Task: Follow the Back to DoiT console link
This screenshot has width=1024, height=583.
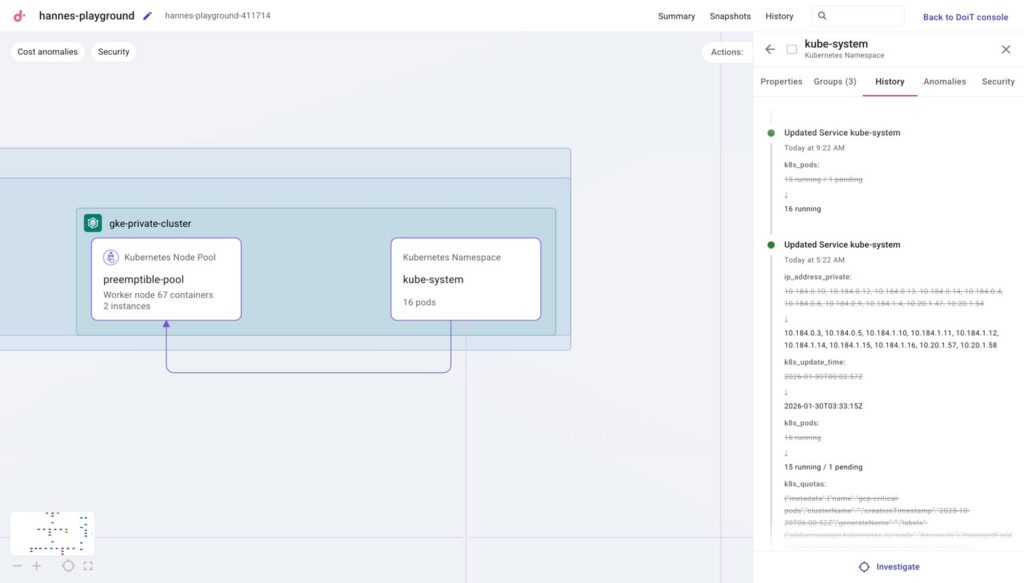Action: coord(965,17)
